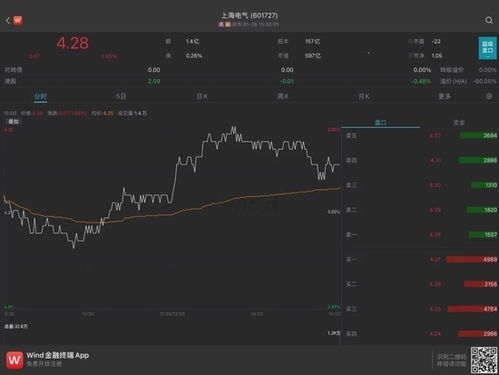Switch to the 月K chart tab
The height and width of the screenshot is (375, 499).
364,96
